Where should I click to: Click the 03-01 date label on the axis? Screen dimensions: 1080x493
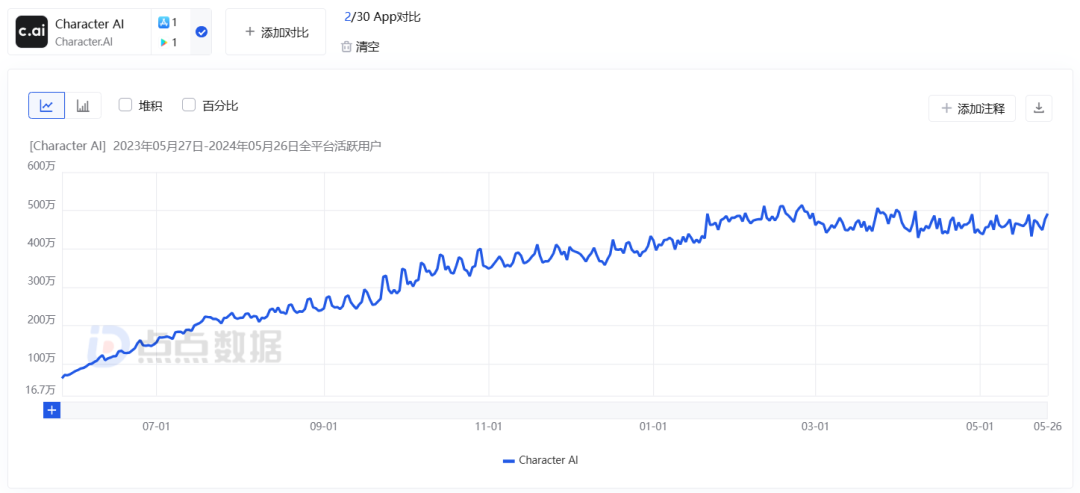(x=816, y=426)
